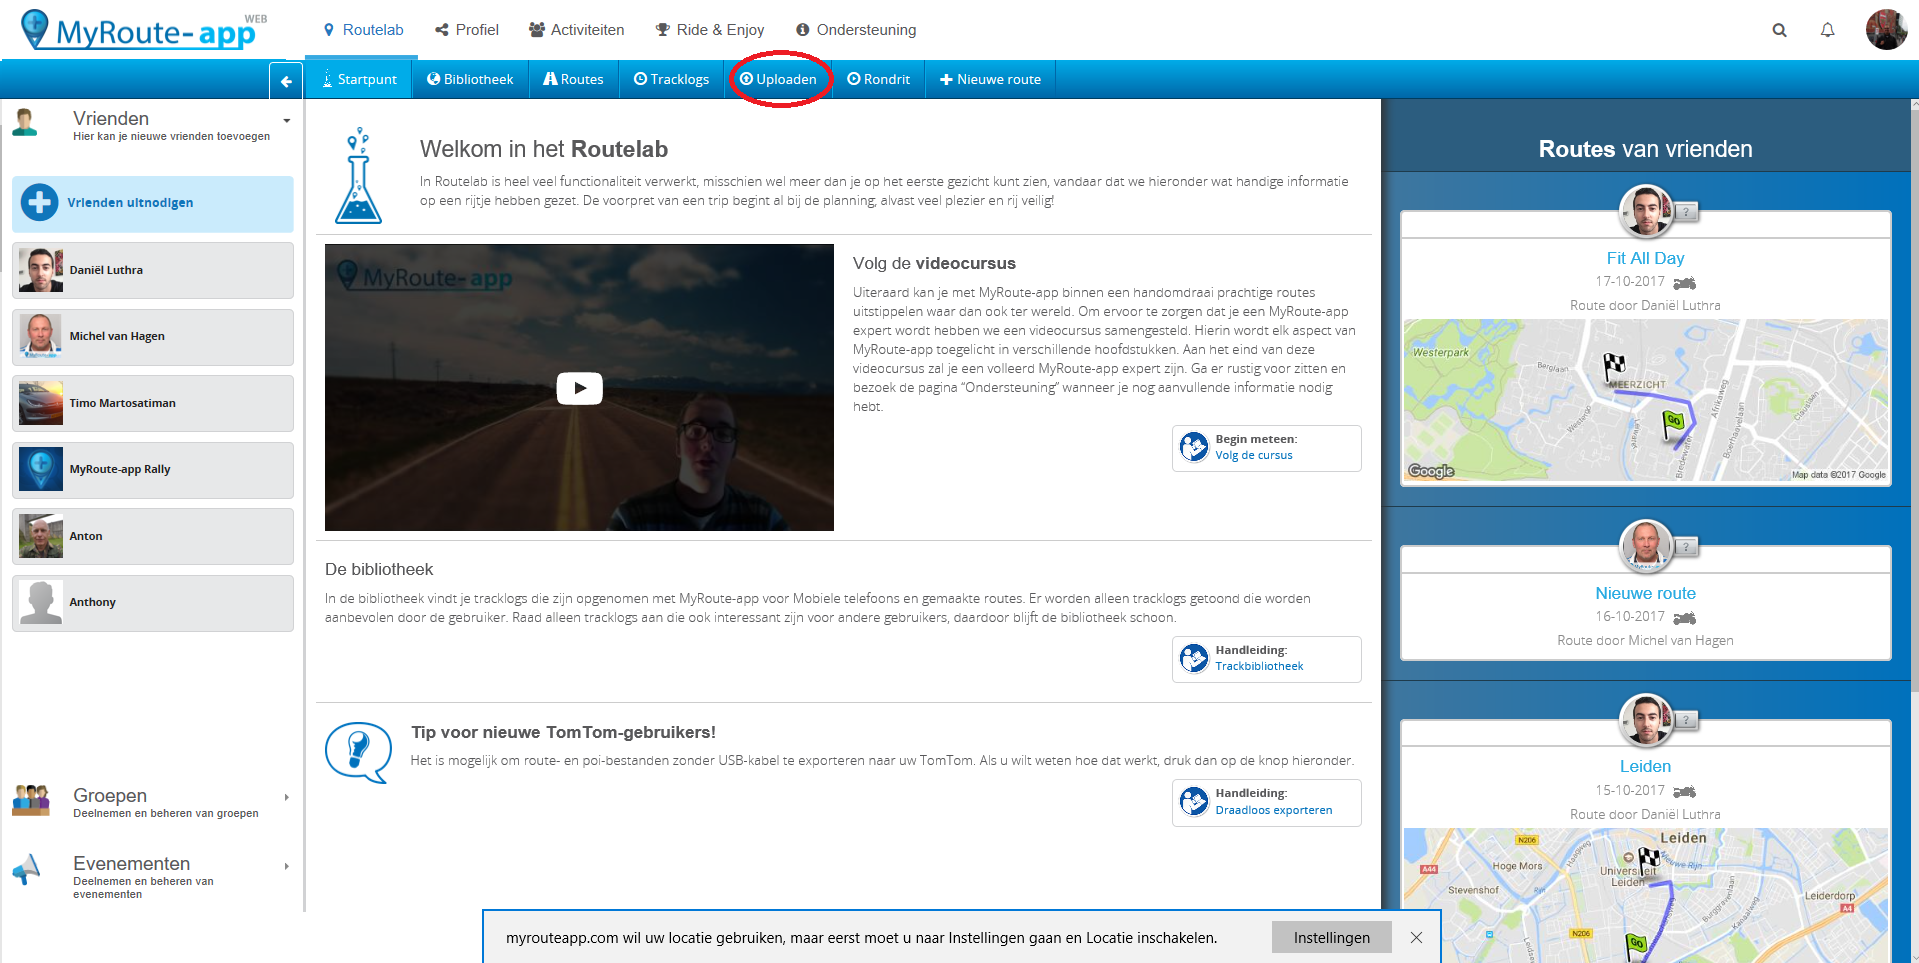
Task: Click the Groepen people icon
Action: [31, 800]
